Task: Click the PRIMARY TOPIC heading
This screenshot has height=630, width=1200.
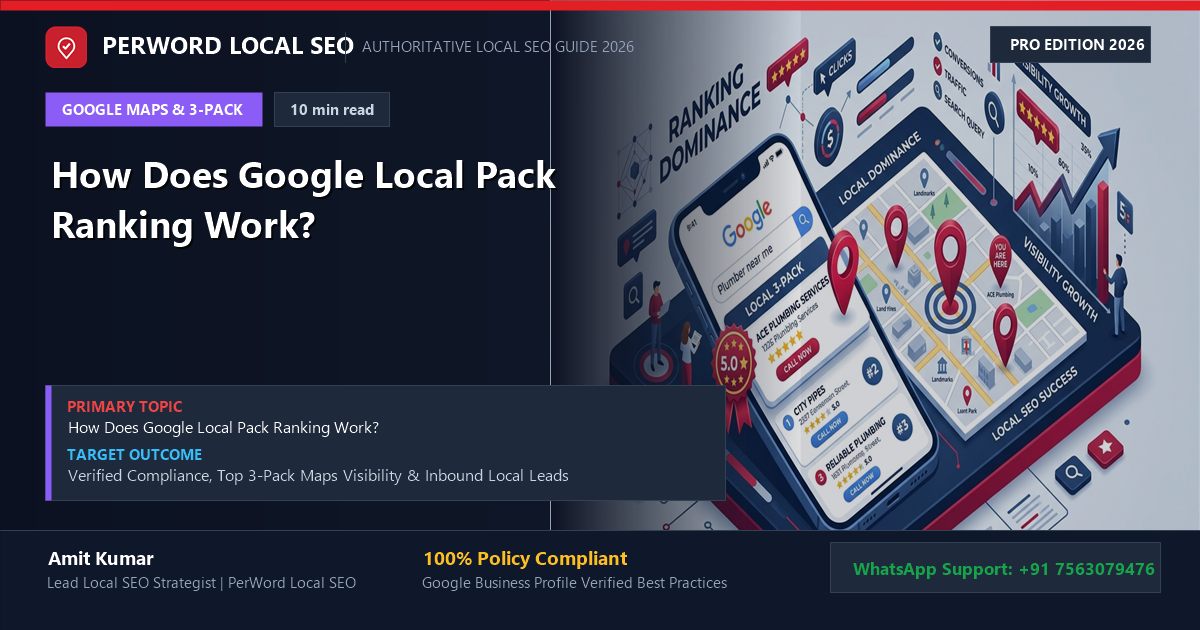Action: (125, 407)
